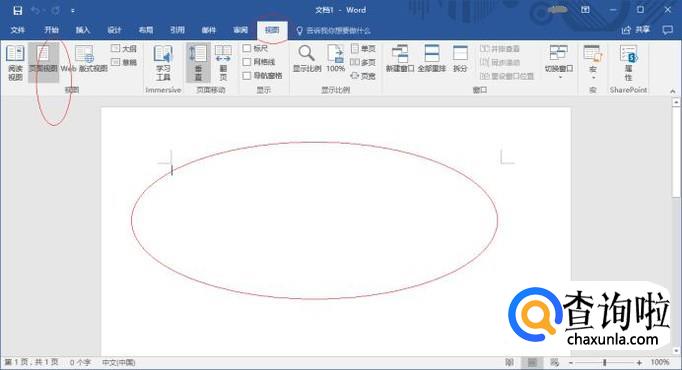Click the Split window icon
The width and height of the screenshot is (682, 370).
click(460, 58)
